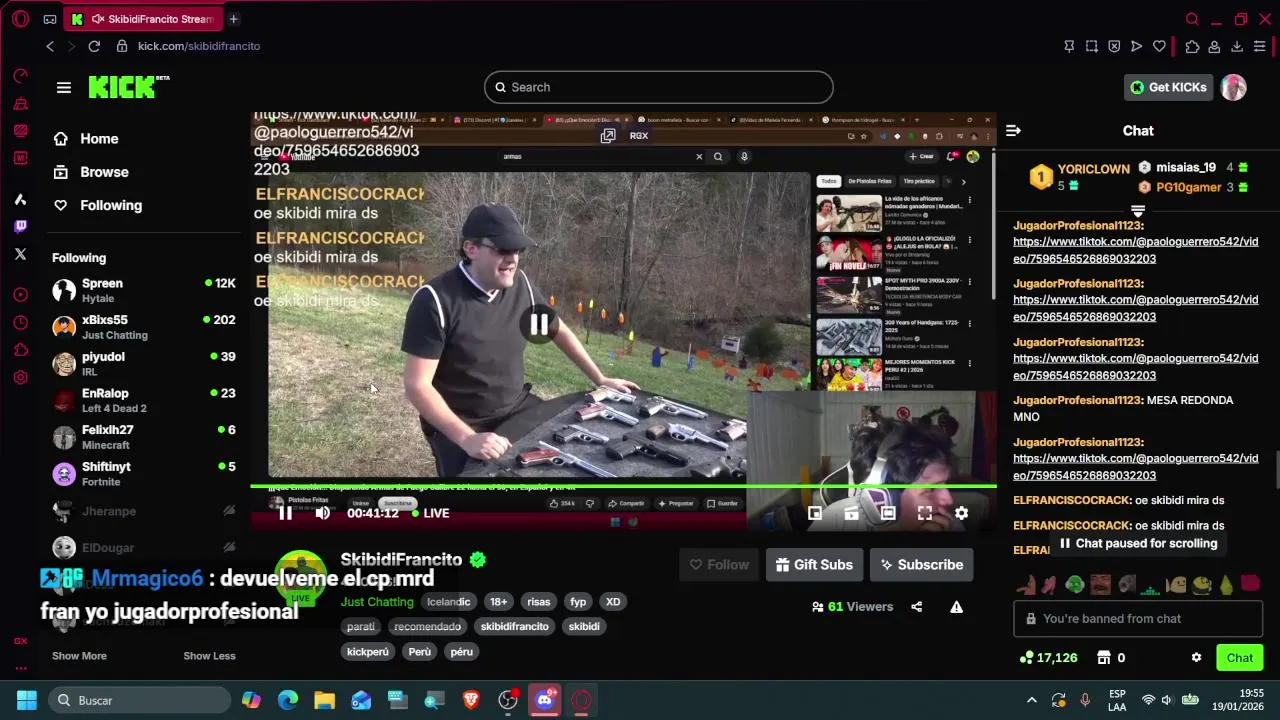Show more followed channels
The height and width of the screenshot is (720, 1280).
click(x=79, y=656)
